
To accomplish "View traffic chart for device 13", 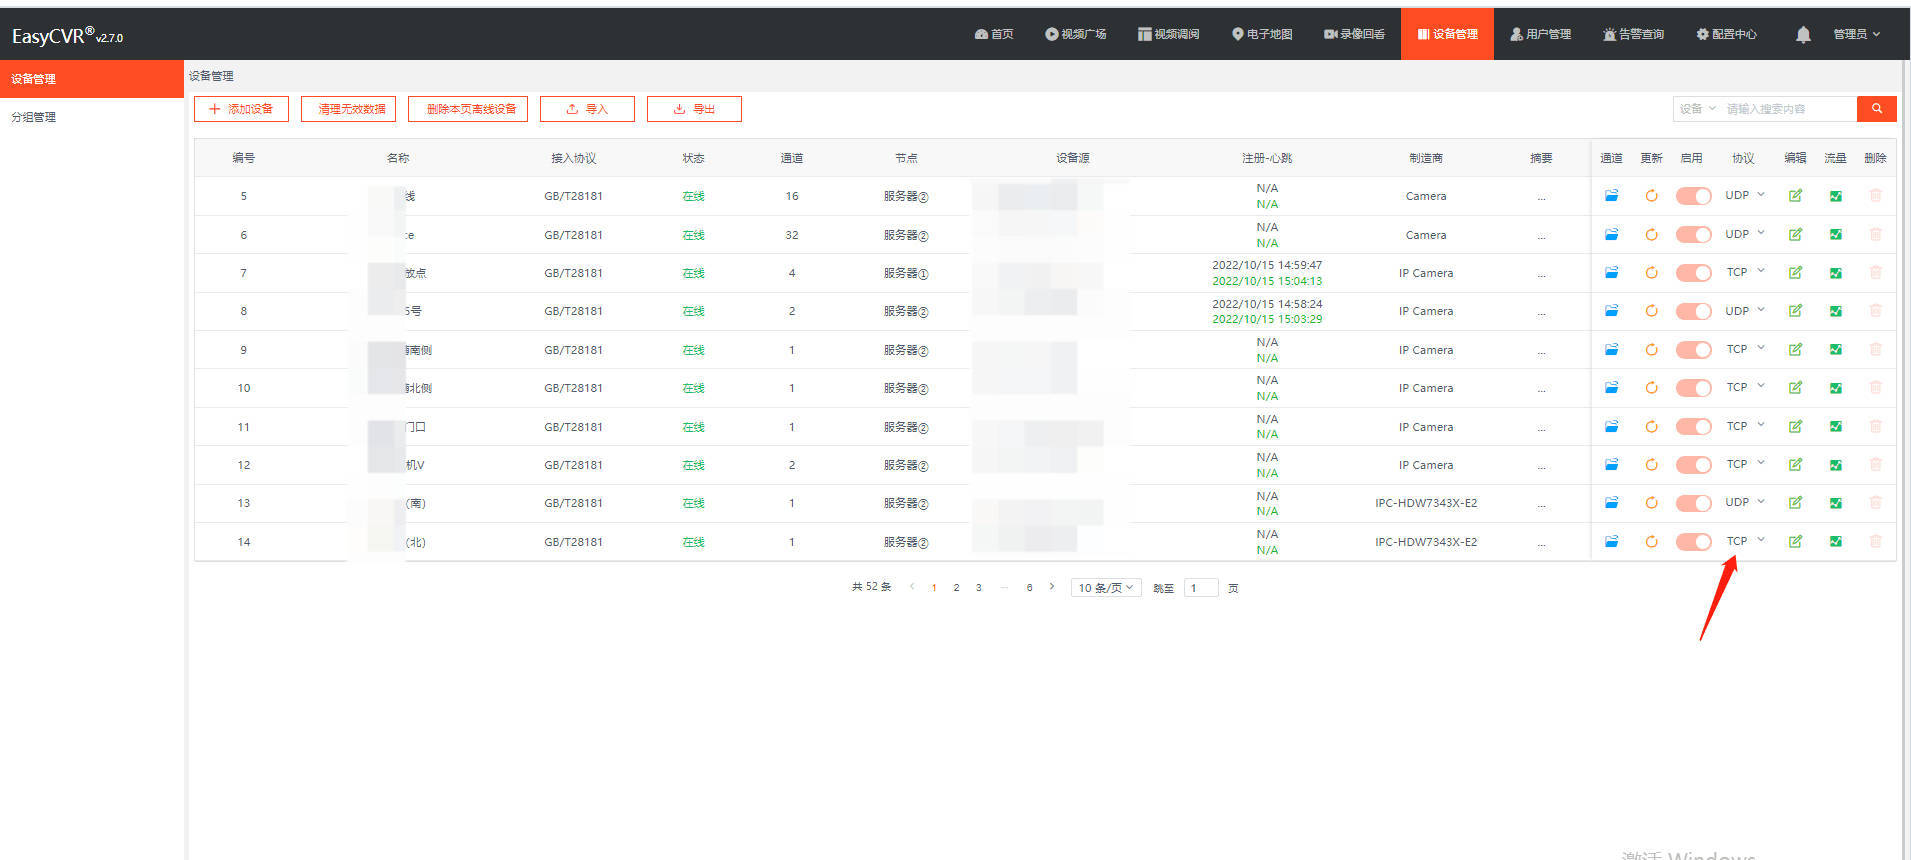I will (1835, 503).
